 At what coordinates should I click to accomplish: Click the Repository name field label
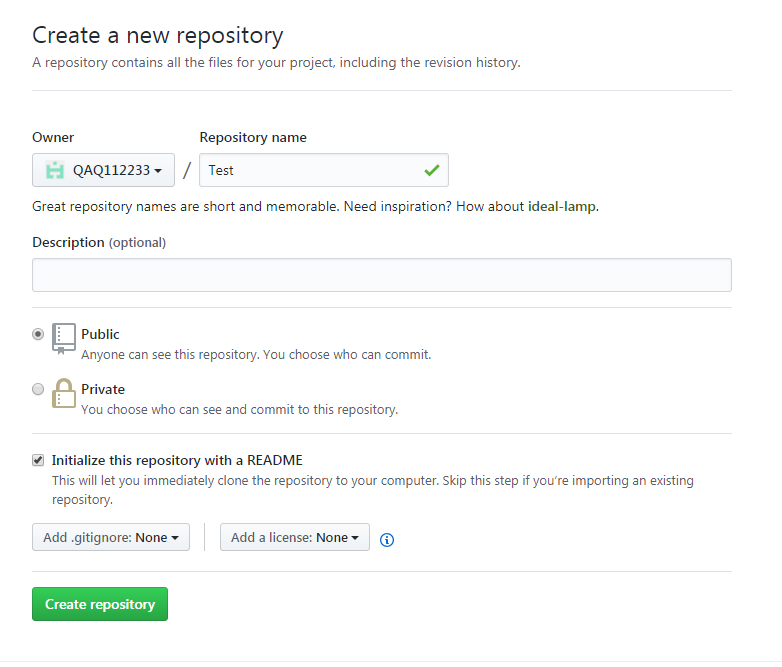coord(253,137)
